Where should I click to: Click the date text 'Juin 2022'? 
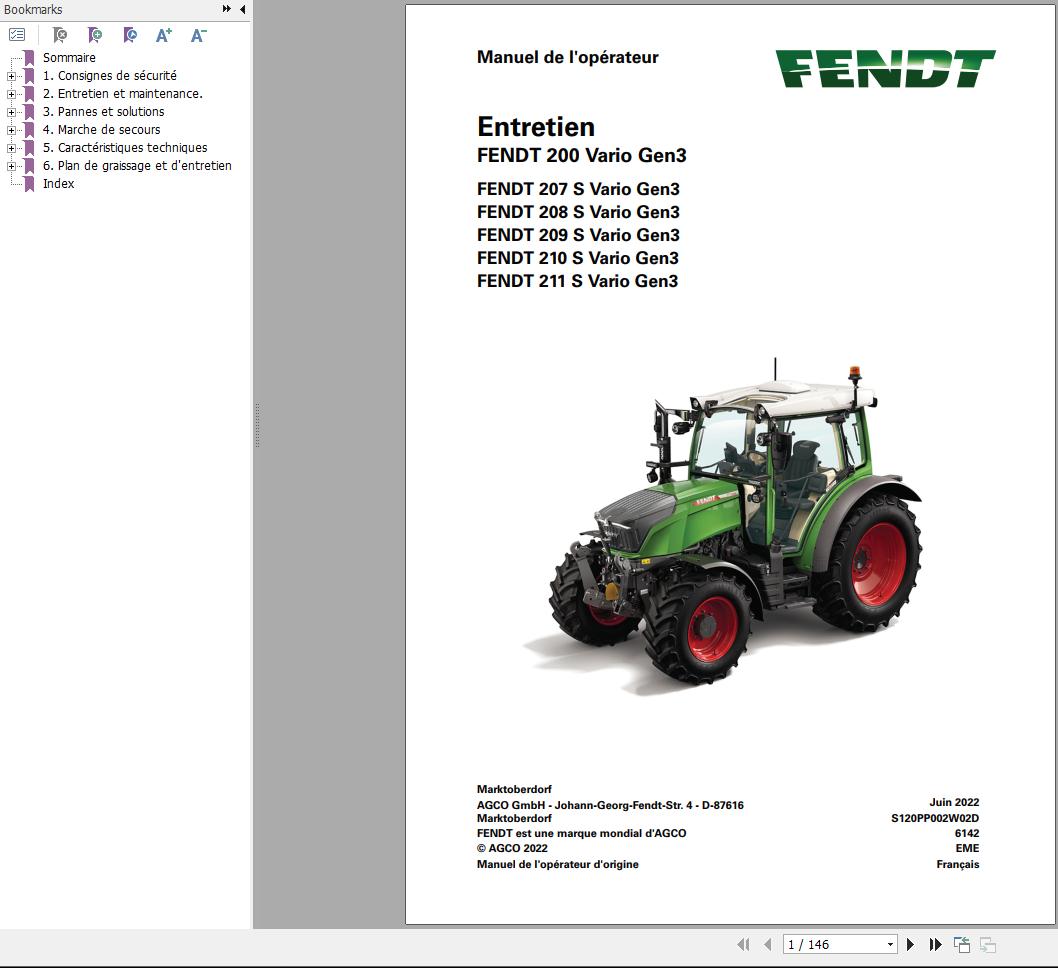click(954, 802)
